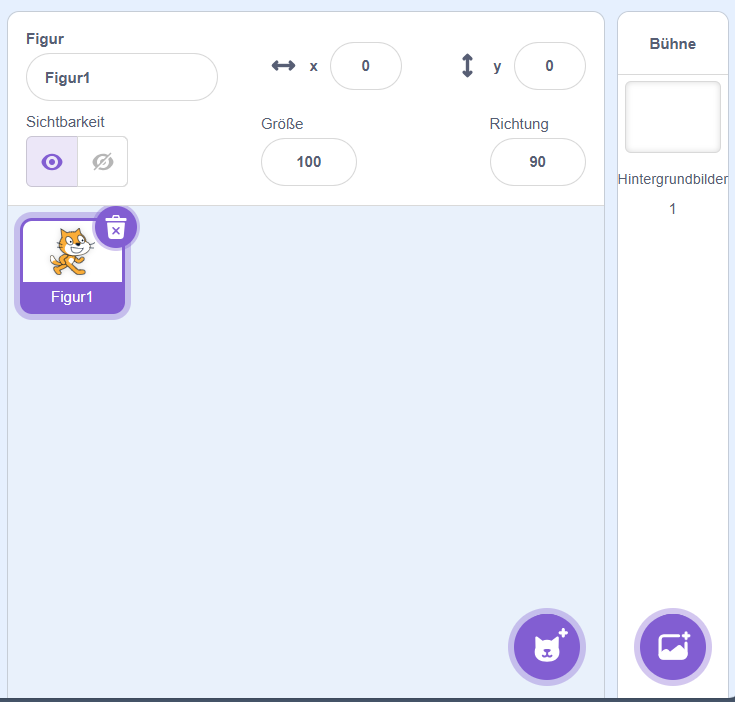Click the add sprite cat button
The width and height of the screenshot is (735, 702).
pos(547,646)
